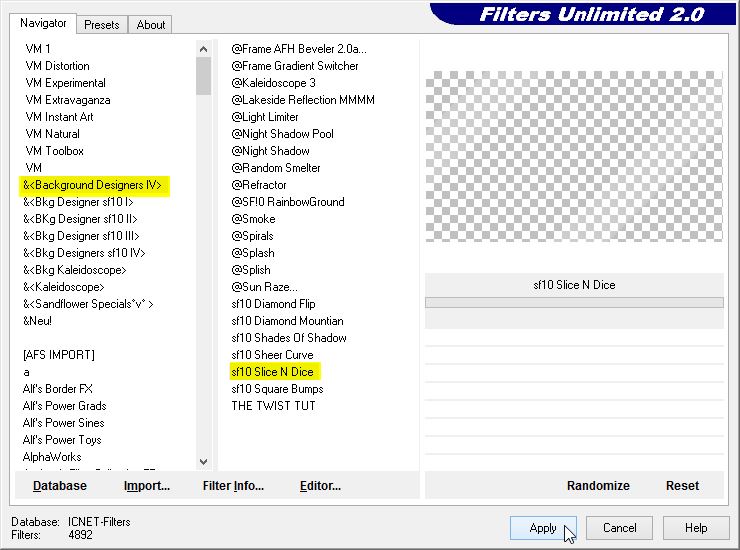Select VM Natural category
The image size is (740, 550).
coord(52,134)
